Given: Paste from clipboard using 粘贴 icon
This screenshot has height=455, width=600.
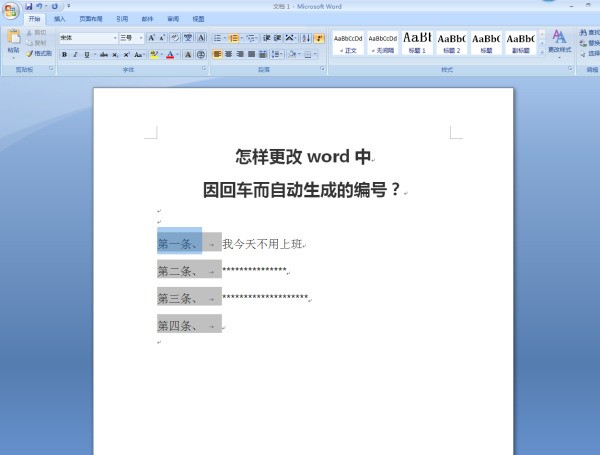Looking at the screenshot, I should tap(13, 41).
